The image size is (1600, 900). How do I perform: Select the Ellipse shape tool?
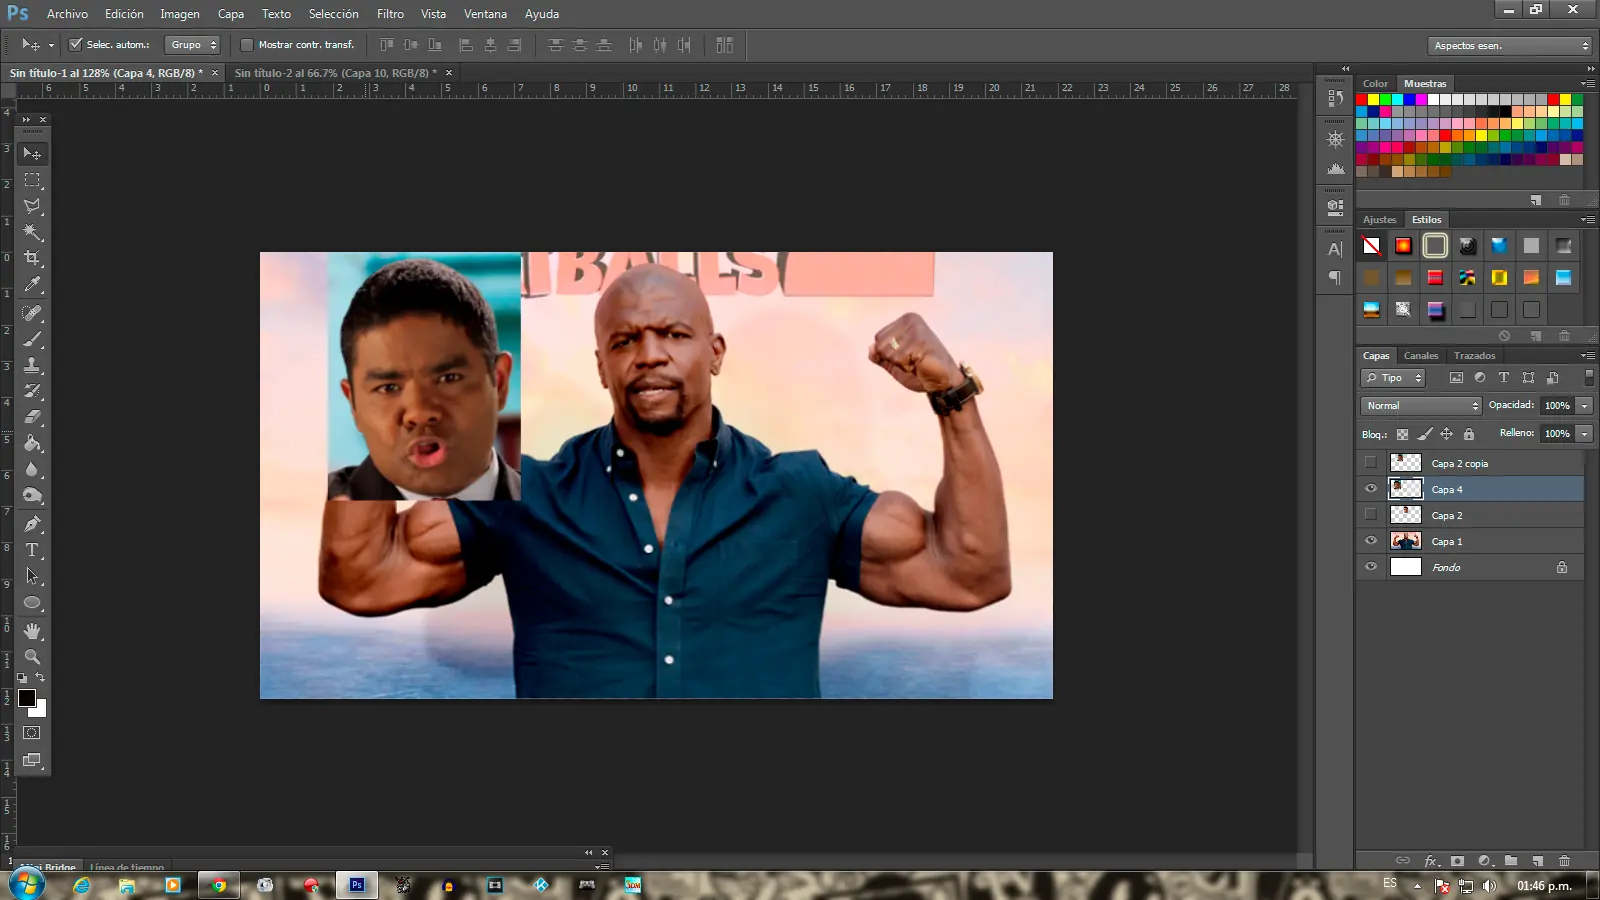coord(32,602)
